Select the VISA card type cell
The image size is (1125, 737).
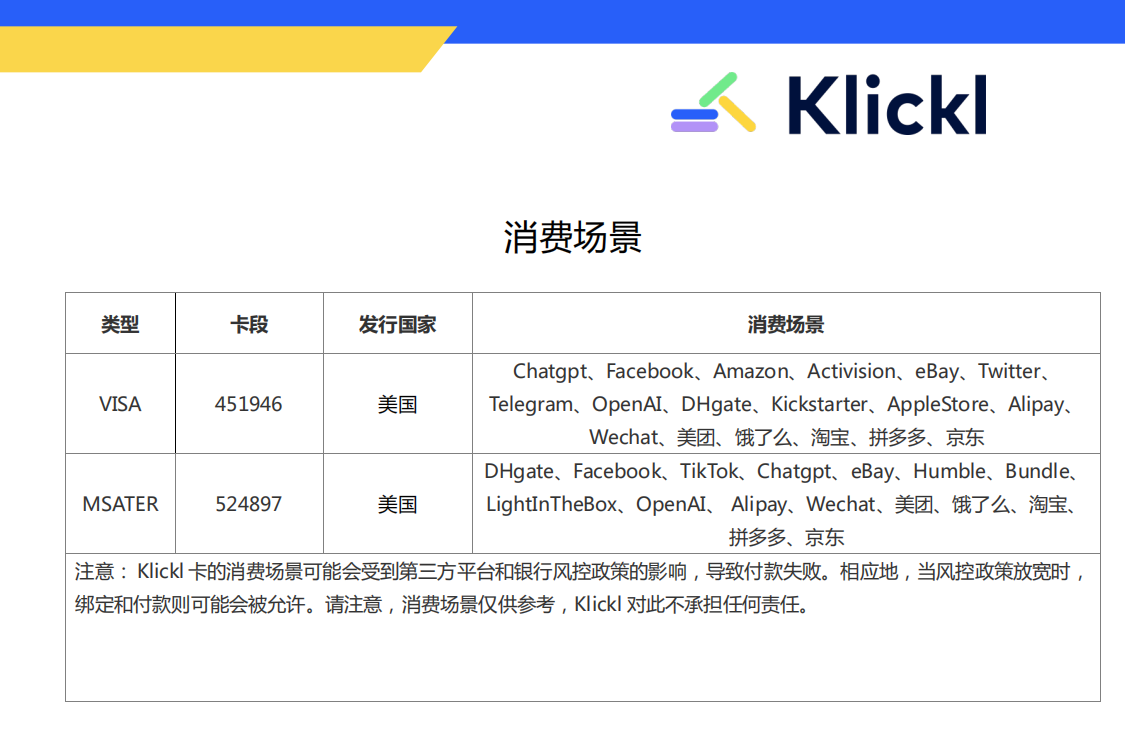(120, 404)
